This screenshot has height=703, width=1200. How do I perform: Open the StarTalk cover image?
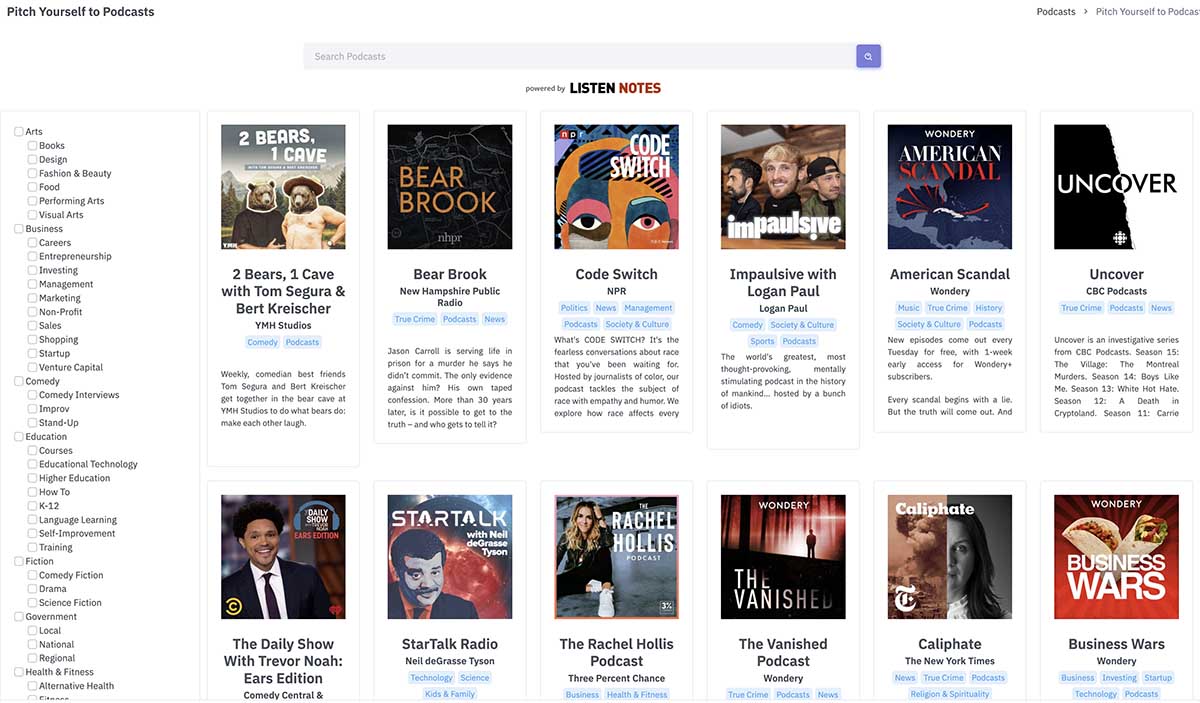click(450, 557)
